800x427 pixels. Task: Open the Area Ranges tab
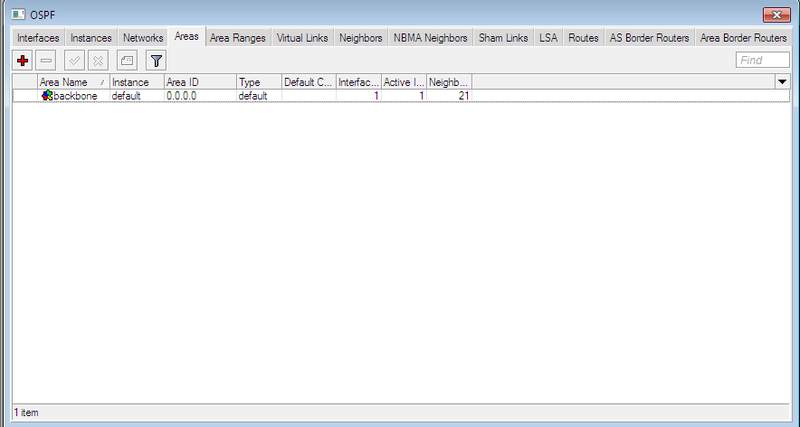coord(238,38)
